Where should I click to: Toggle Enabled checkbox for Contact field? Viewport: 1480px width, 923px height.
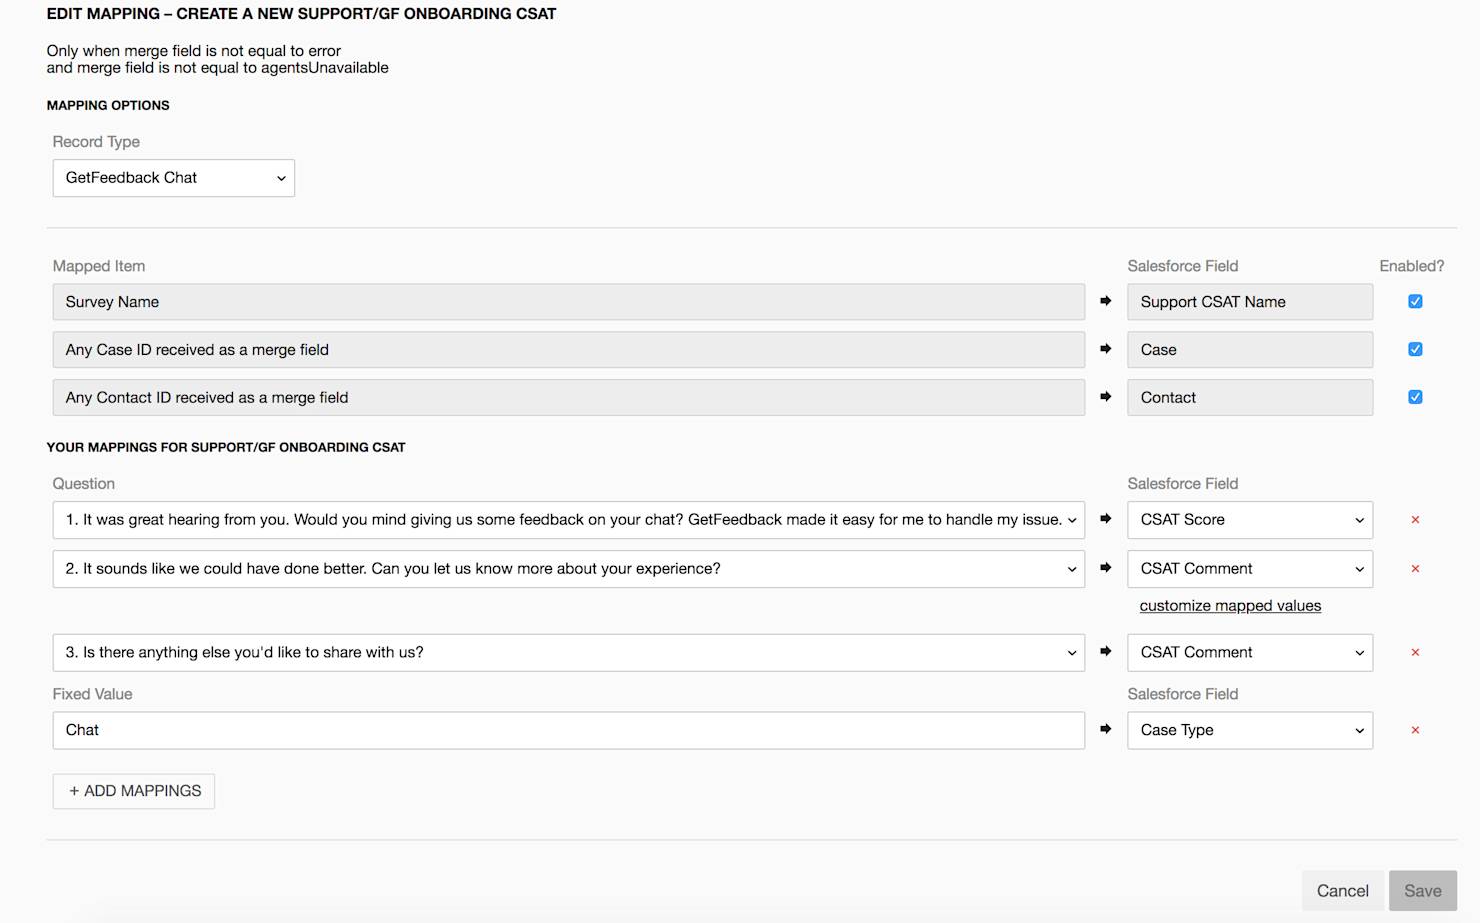[1415, 397]
